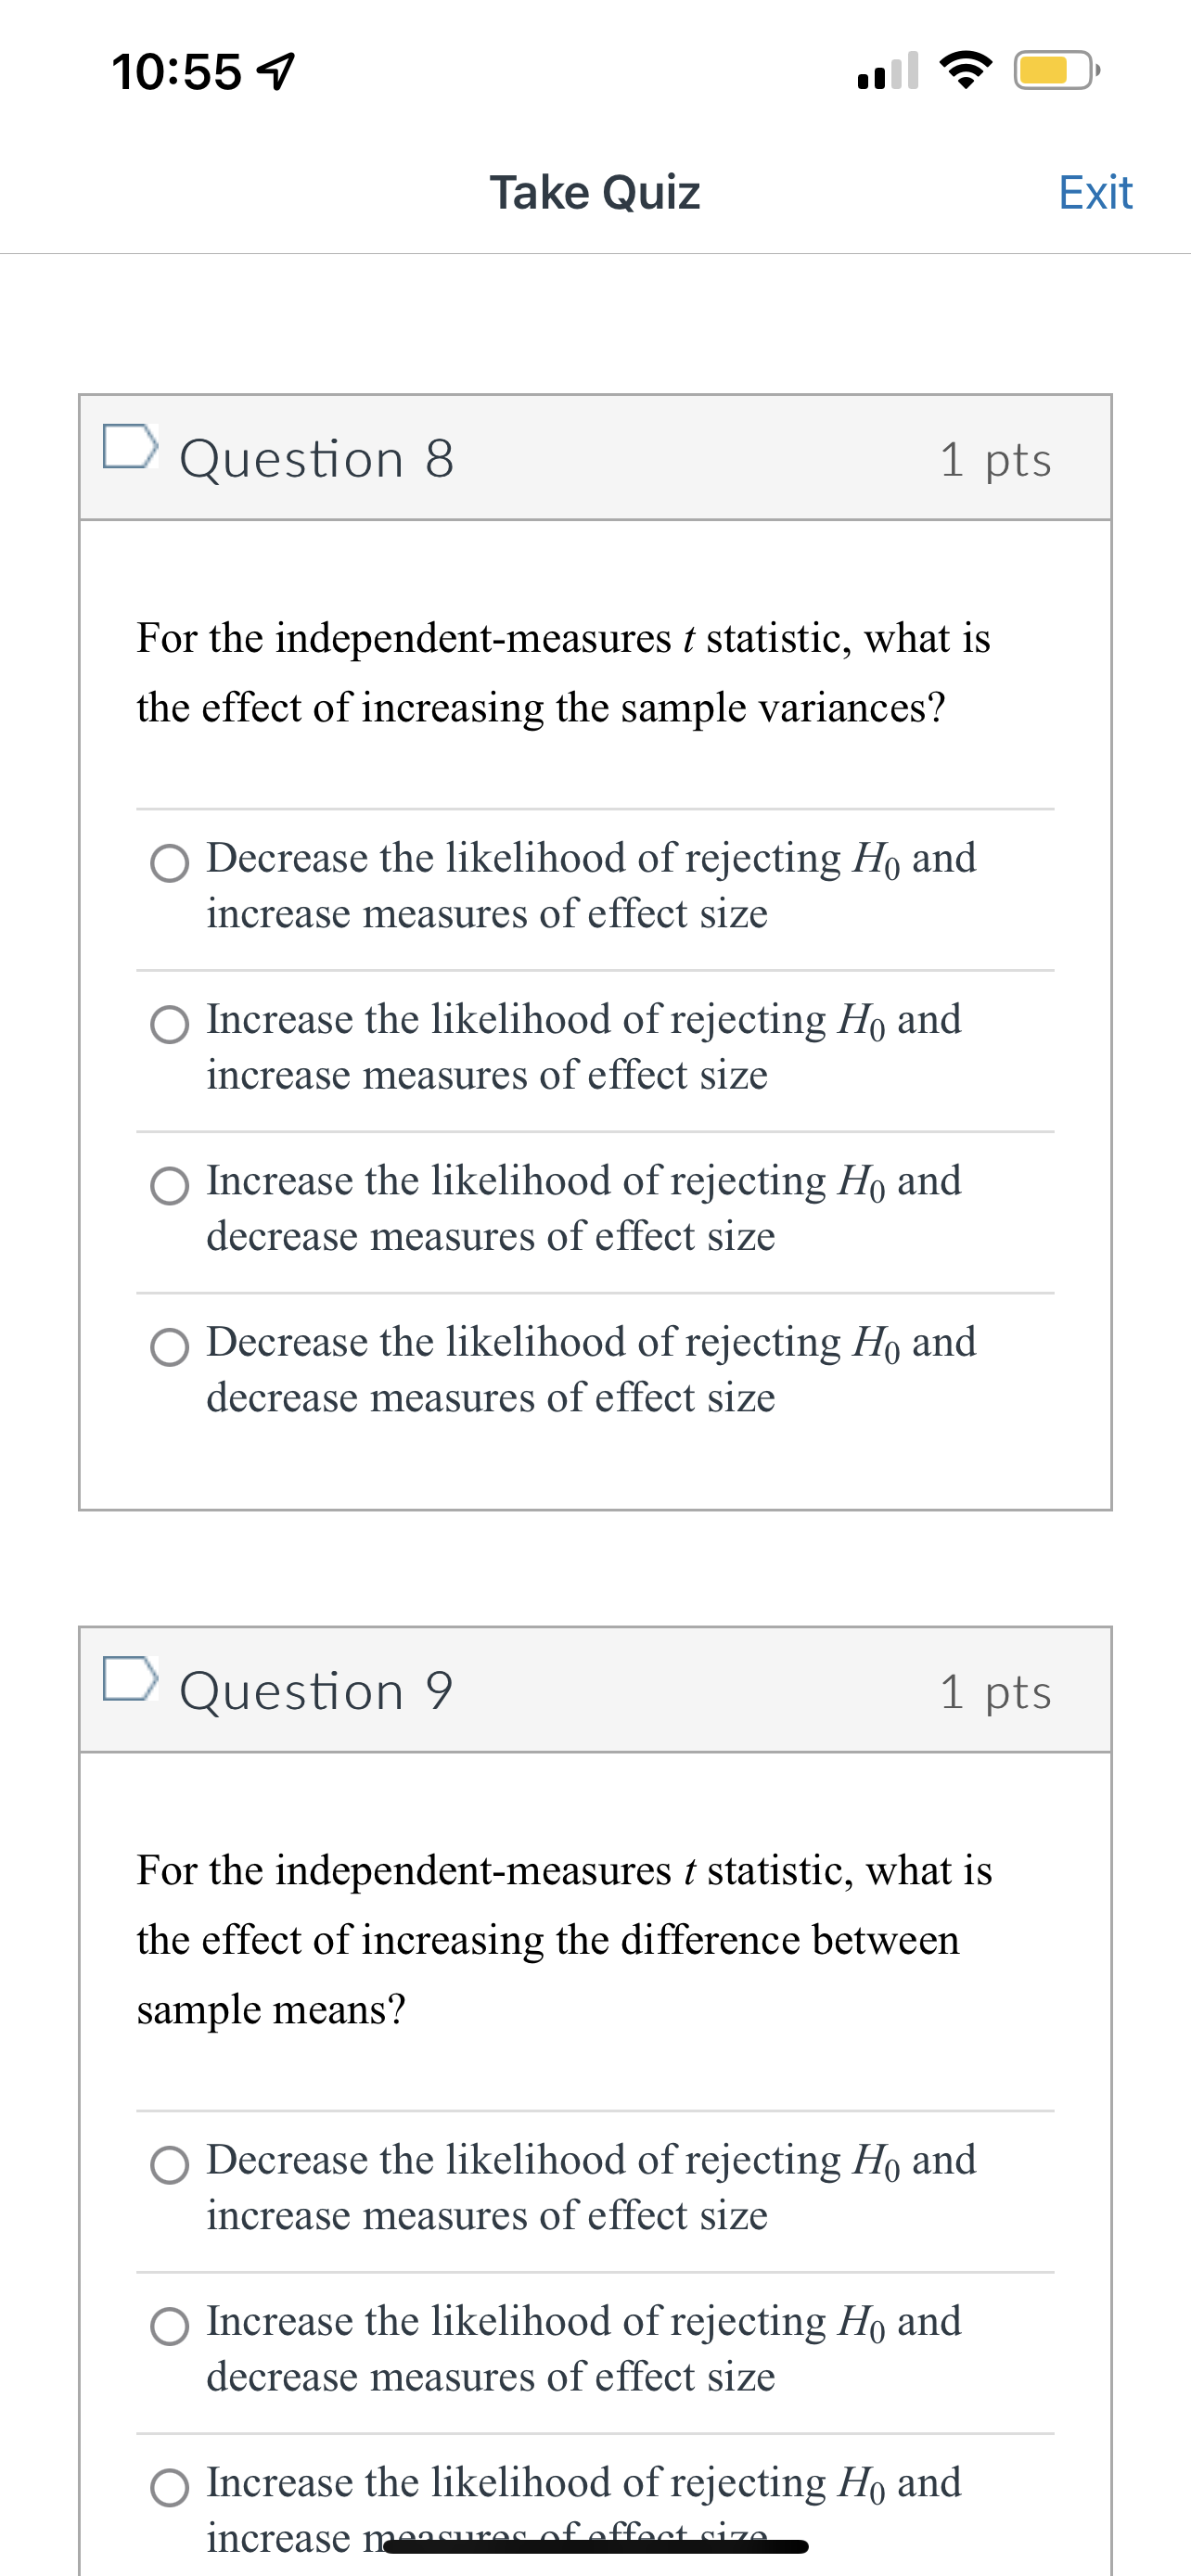This screenshot has height=2576, width=1191.
Task: Click the Question 9 flag icon
Action: pos(131,1684)
